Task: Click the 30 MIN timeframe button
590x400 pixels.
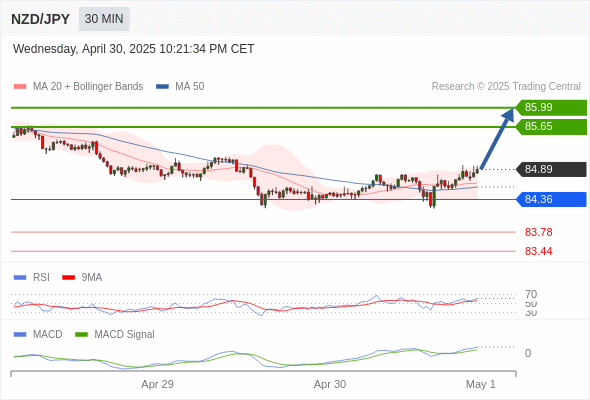Action: (x=104, y=19)
